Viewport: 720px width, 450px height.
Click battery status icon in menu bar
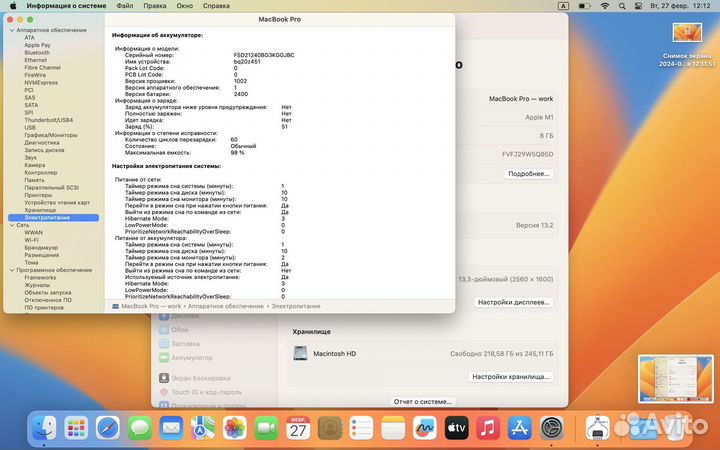click(584, 6)
